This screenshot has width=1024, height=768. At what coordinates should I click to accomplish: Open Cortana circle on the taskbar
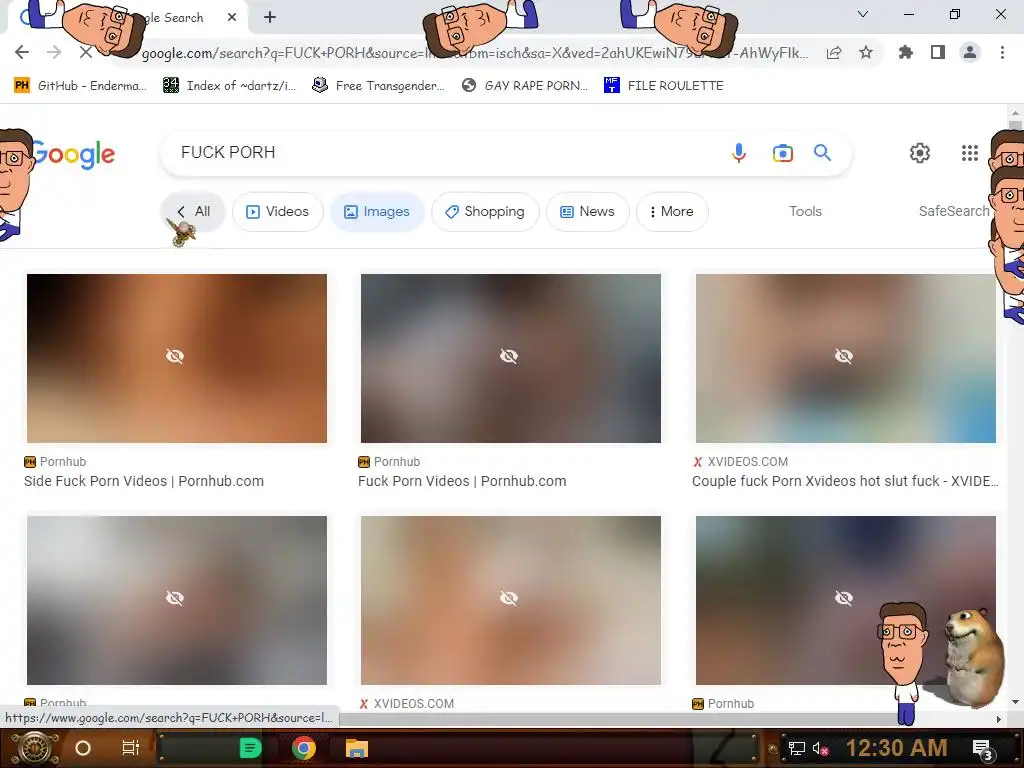(x=82, y=748)
